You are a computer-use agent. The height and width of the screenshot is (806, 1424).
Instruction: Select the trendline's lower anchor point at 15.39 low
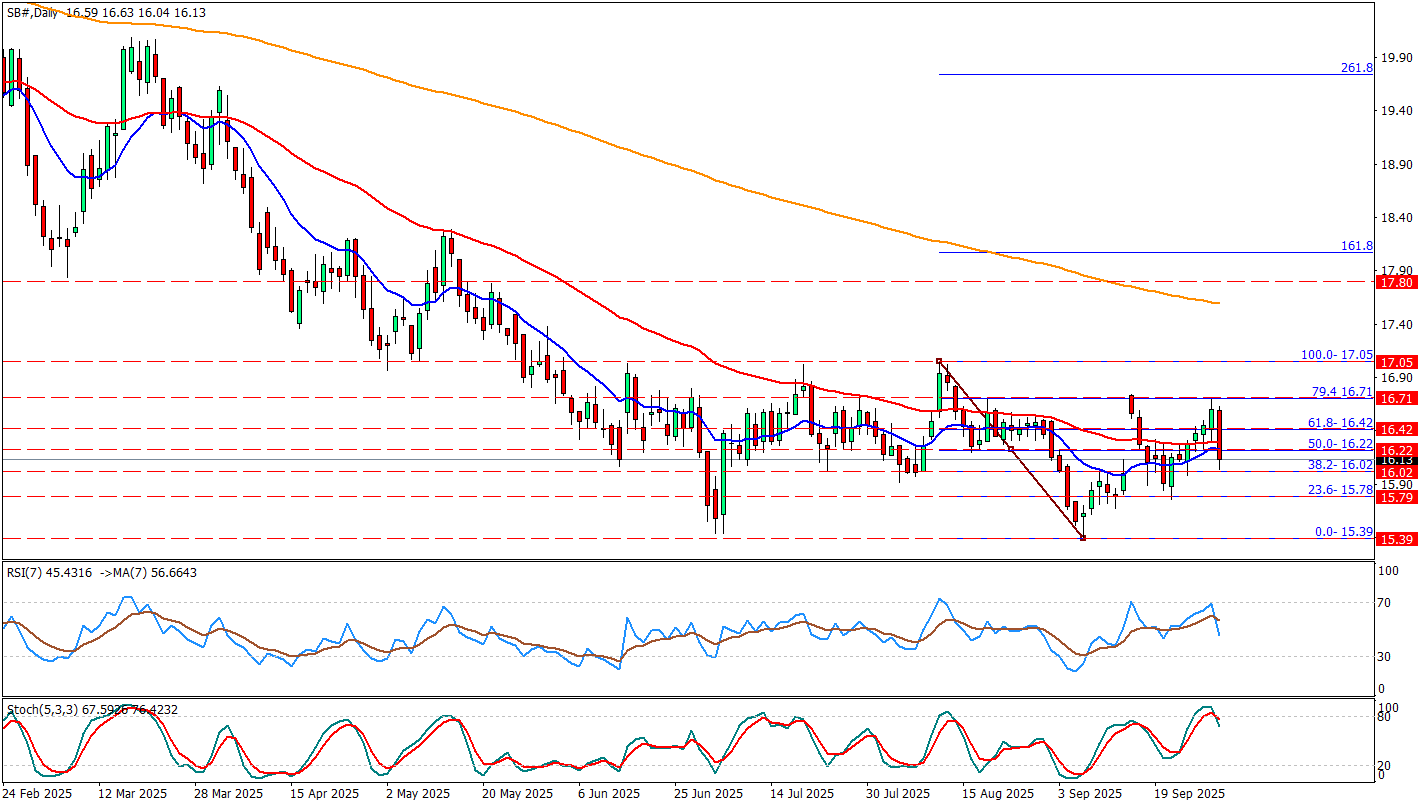[1083, 538]
